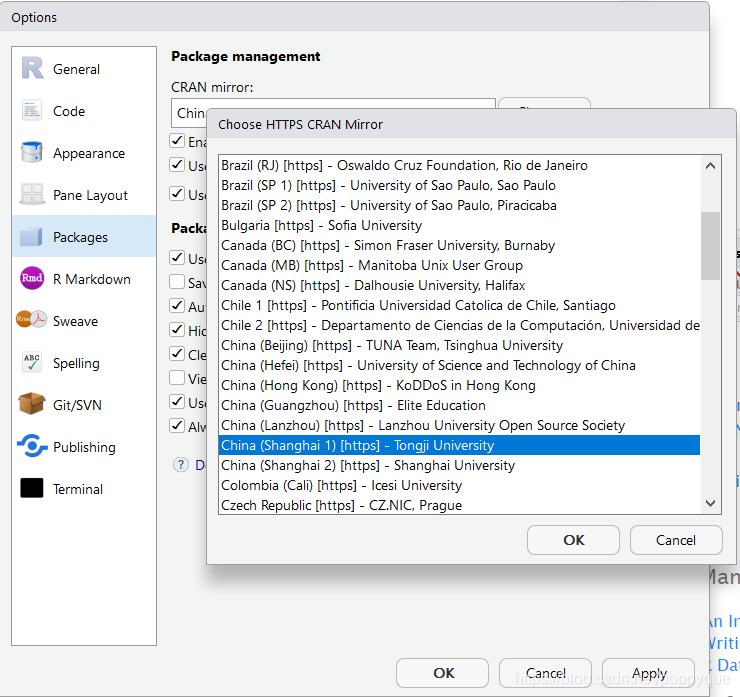Select Brazil (SP 2) Piracicaba mirror
740x697 pixels.
[x=459, y=205]
